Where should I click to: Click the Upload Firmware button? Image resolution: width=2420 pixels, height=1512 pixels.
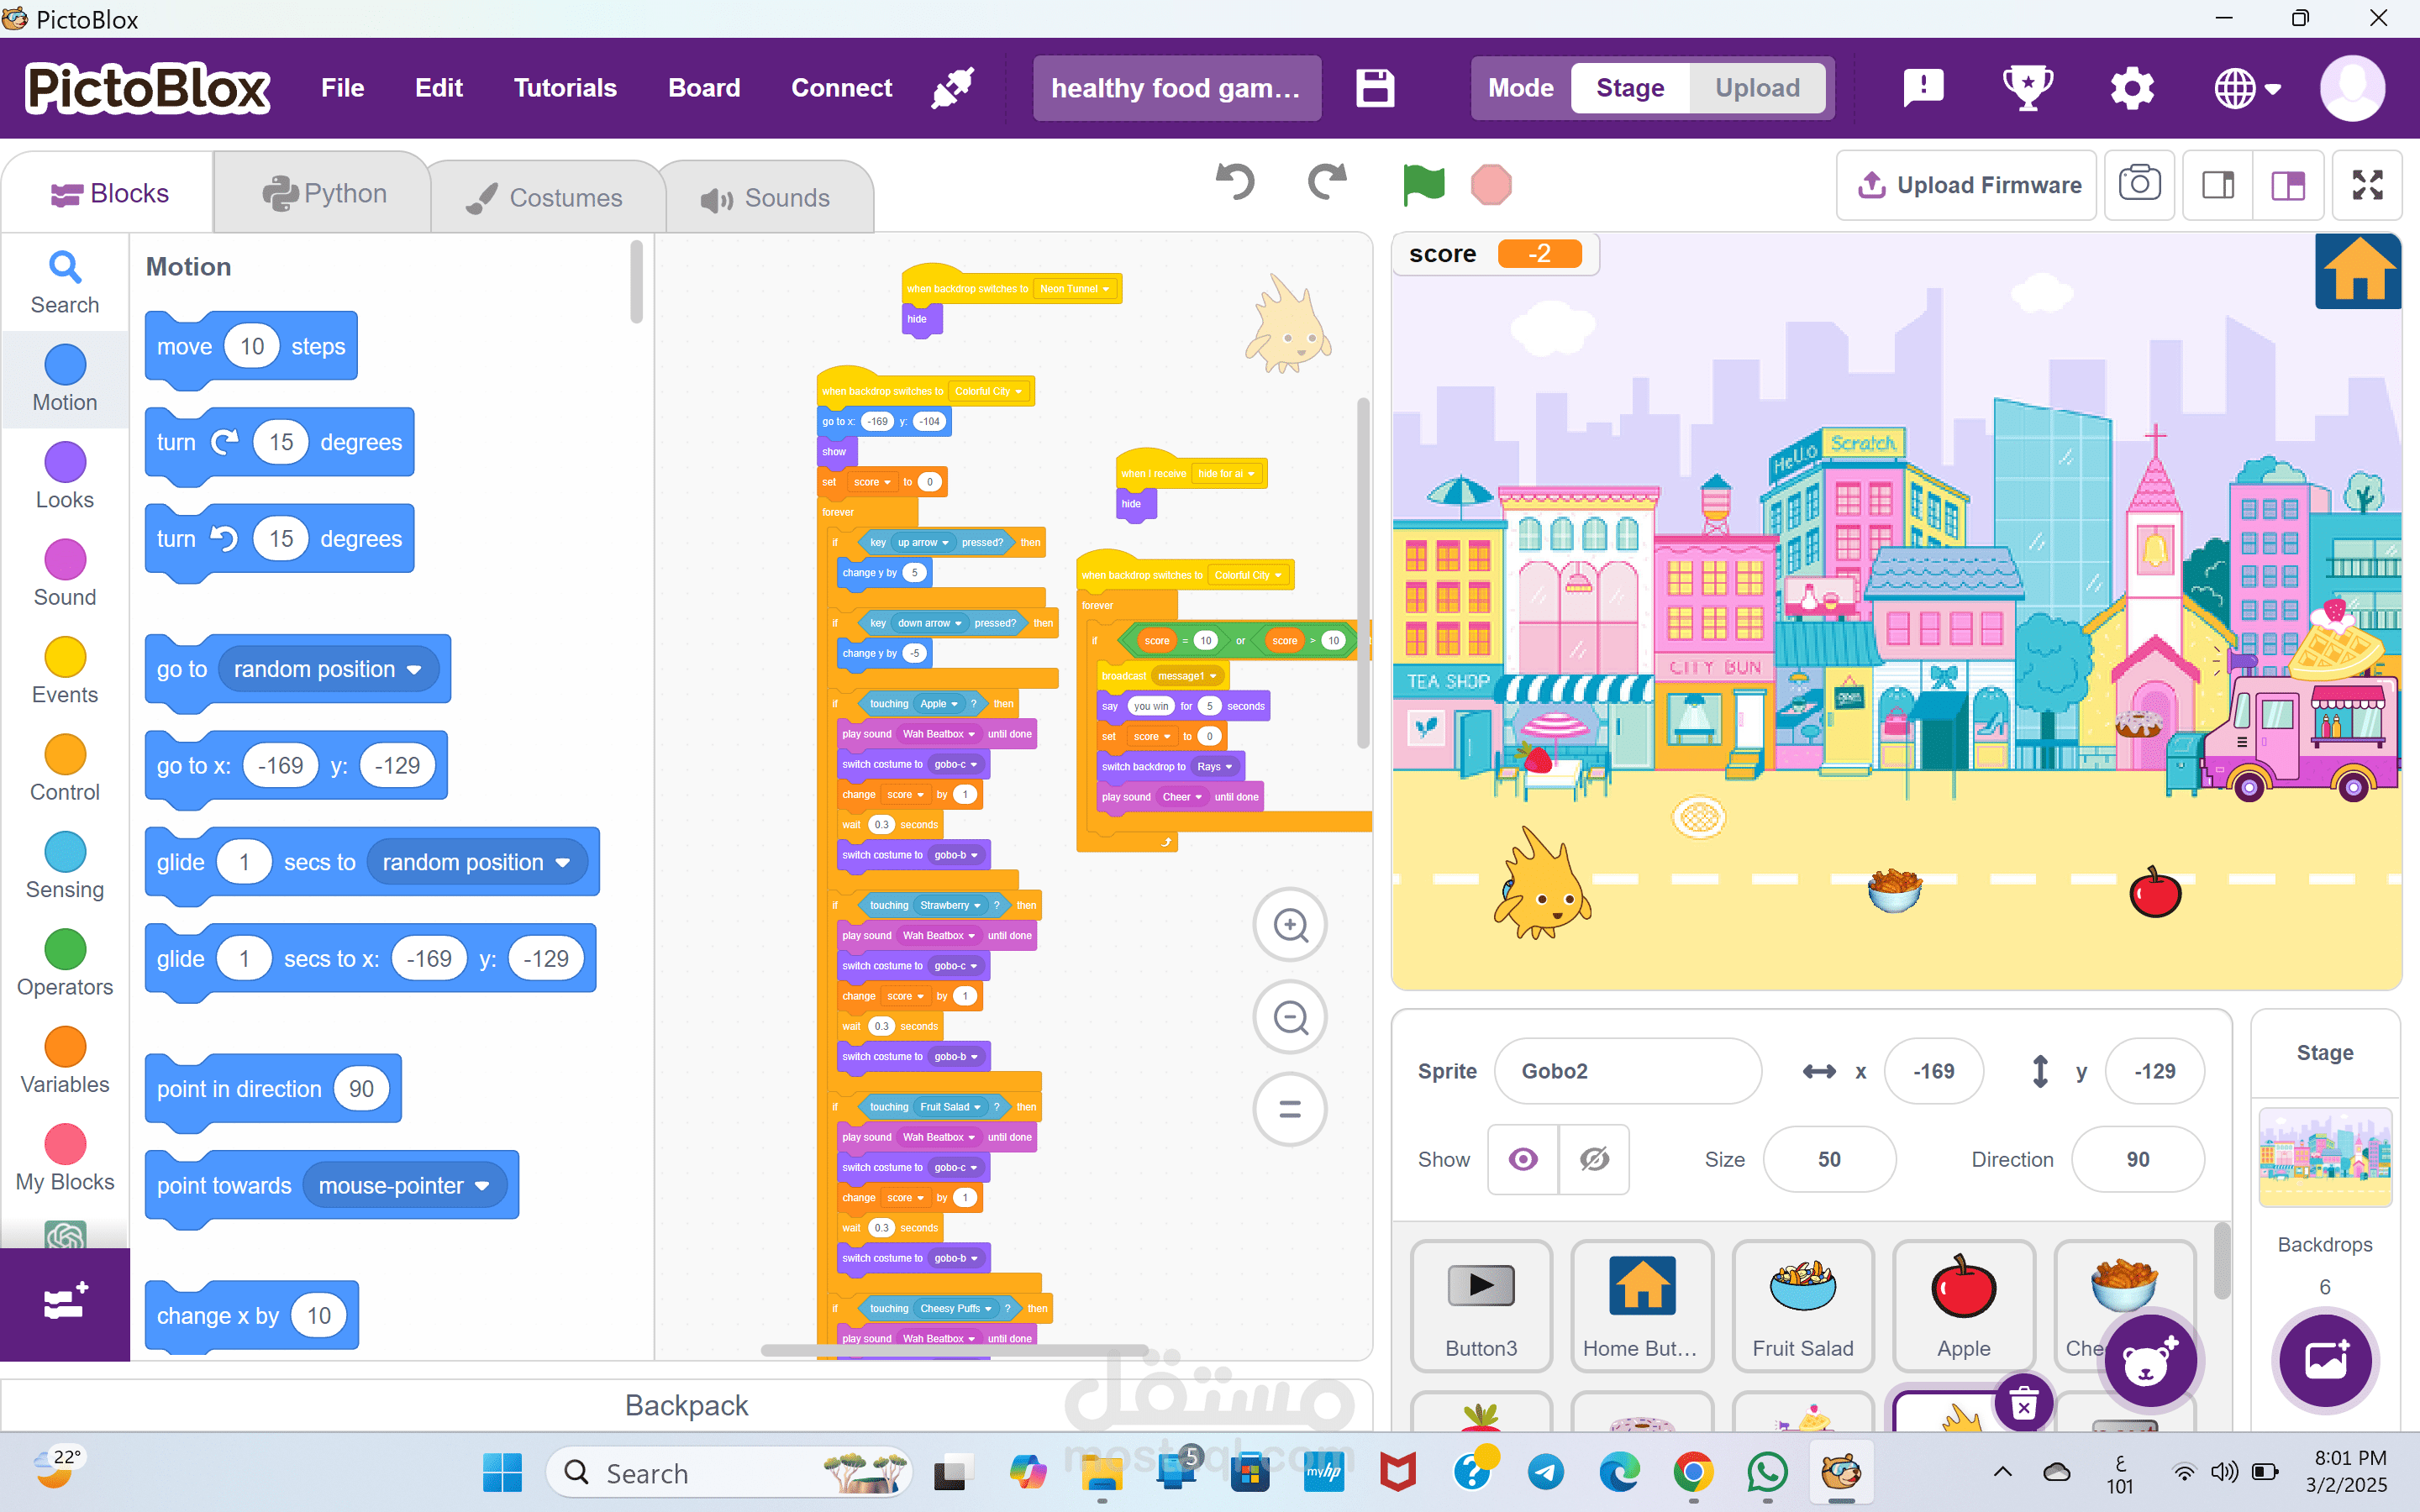1967,185
